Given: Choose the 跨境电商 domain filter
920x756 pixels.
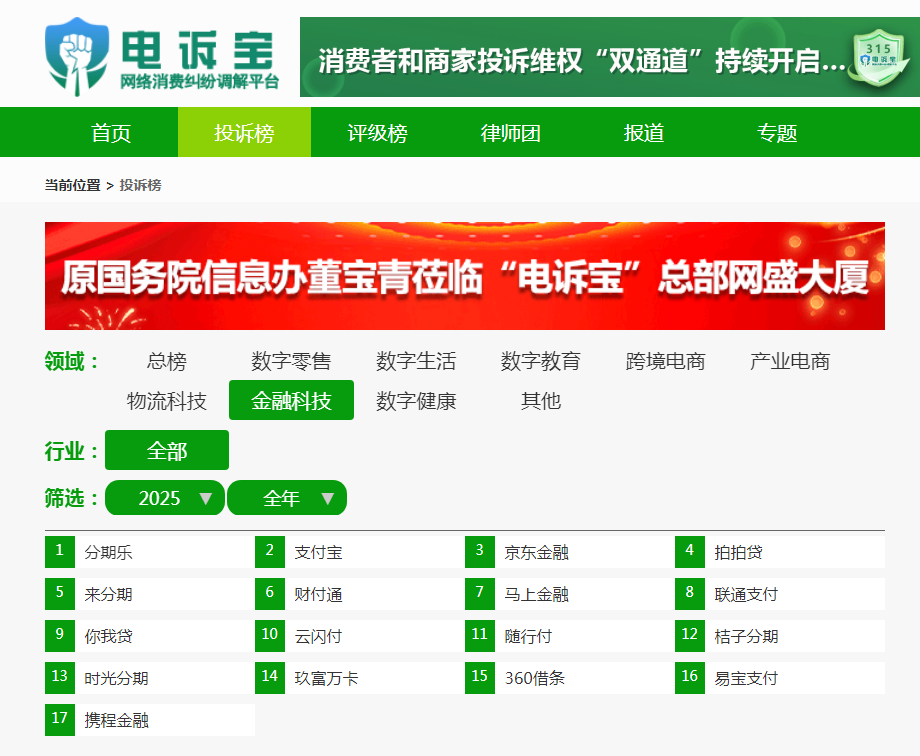Looking at the screenshot, I should pyautogui.click(x=665, y=361).
